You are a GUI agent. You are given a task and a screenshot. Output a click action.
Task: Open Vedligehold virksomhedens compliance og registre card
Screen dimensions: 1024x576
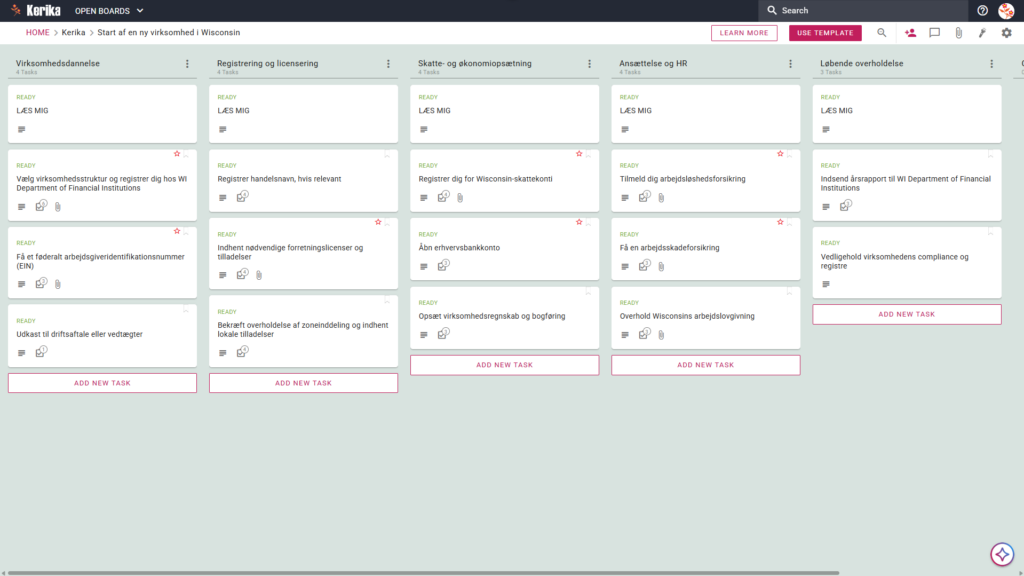906,263
